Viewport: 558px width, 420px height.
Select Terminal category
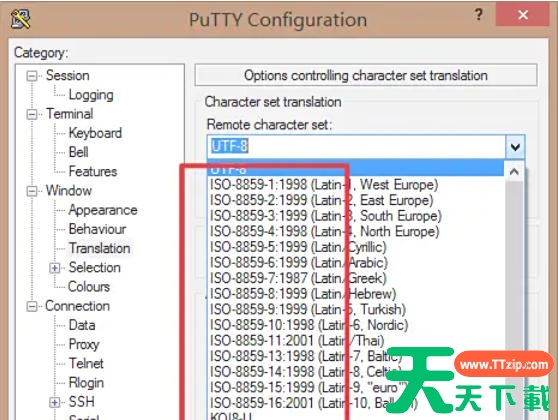(x=70, y=114)
